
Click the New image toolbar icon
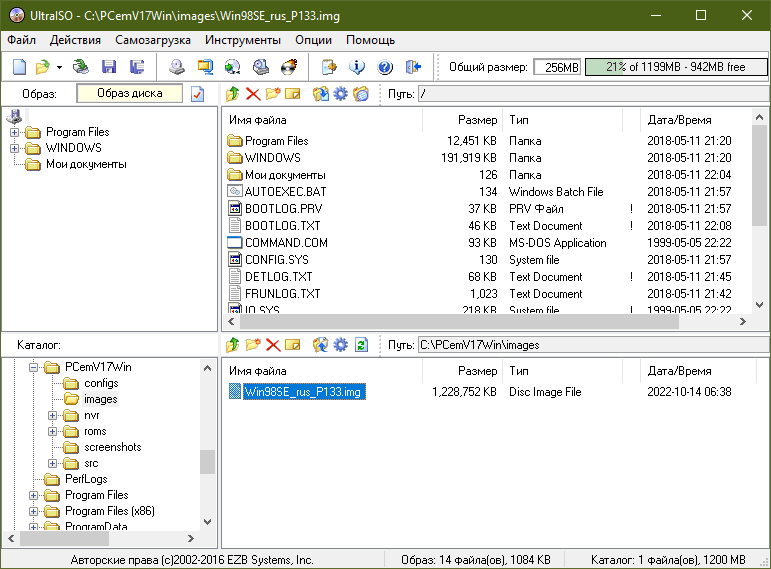click(19, 67)
